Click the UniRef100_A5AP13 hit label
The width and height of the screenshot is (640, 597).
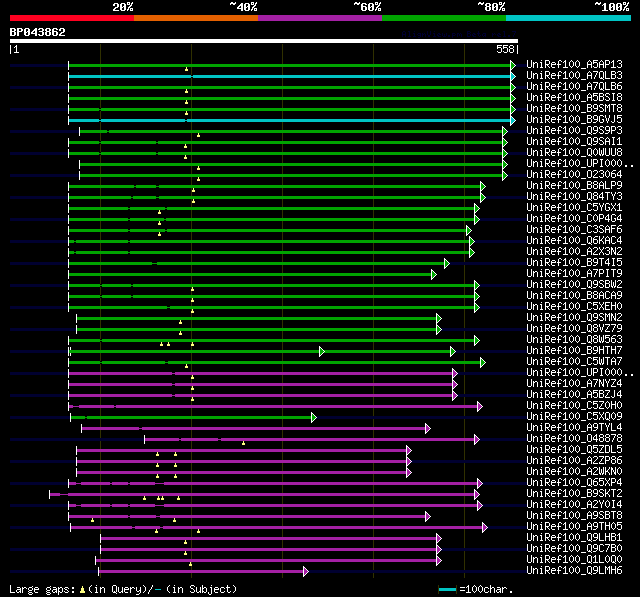point(574,64)
